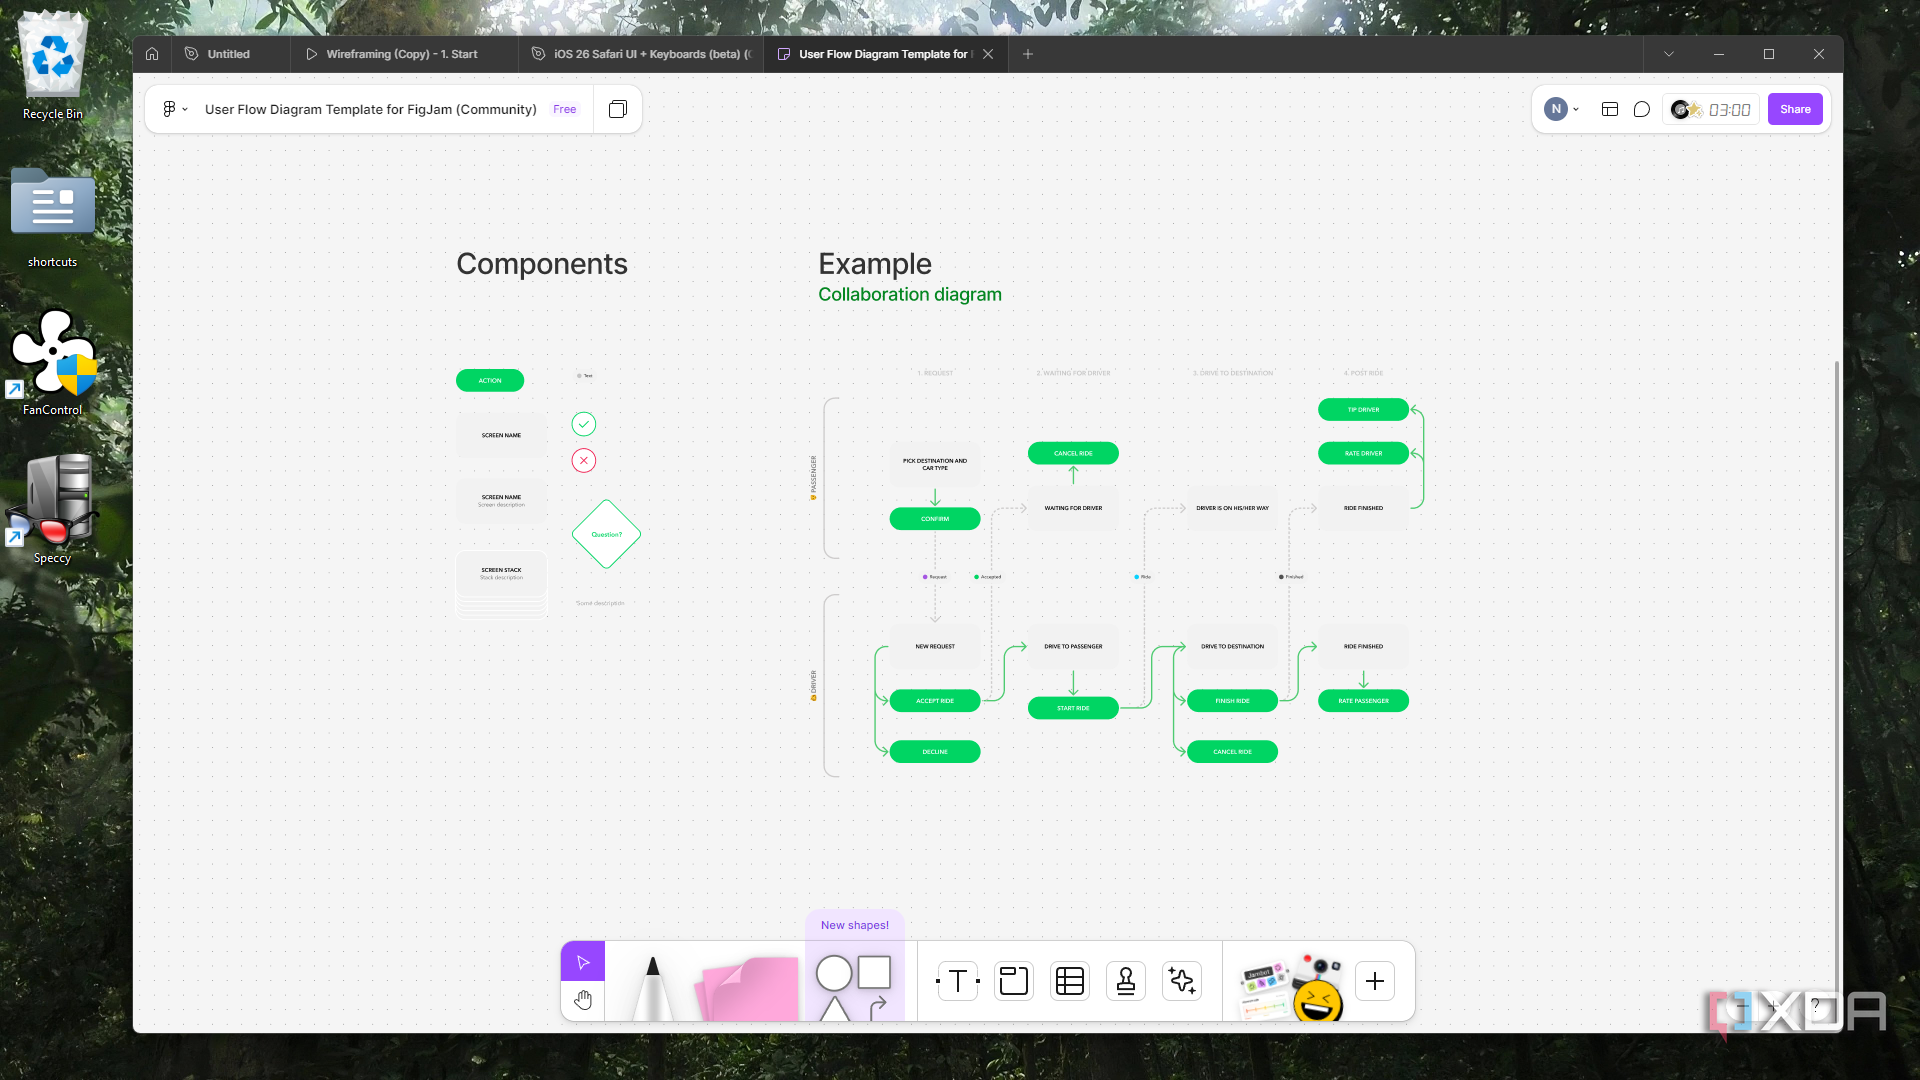Select the Question? diamond component
The width and height of the screenshot is (1920, 1080).
(606, 534)
